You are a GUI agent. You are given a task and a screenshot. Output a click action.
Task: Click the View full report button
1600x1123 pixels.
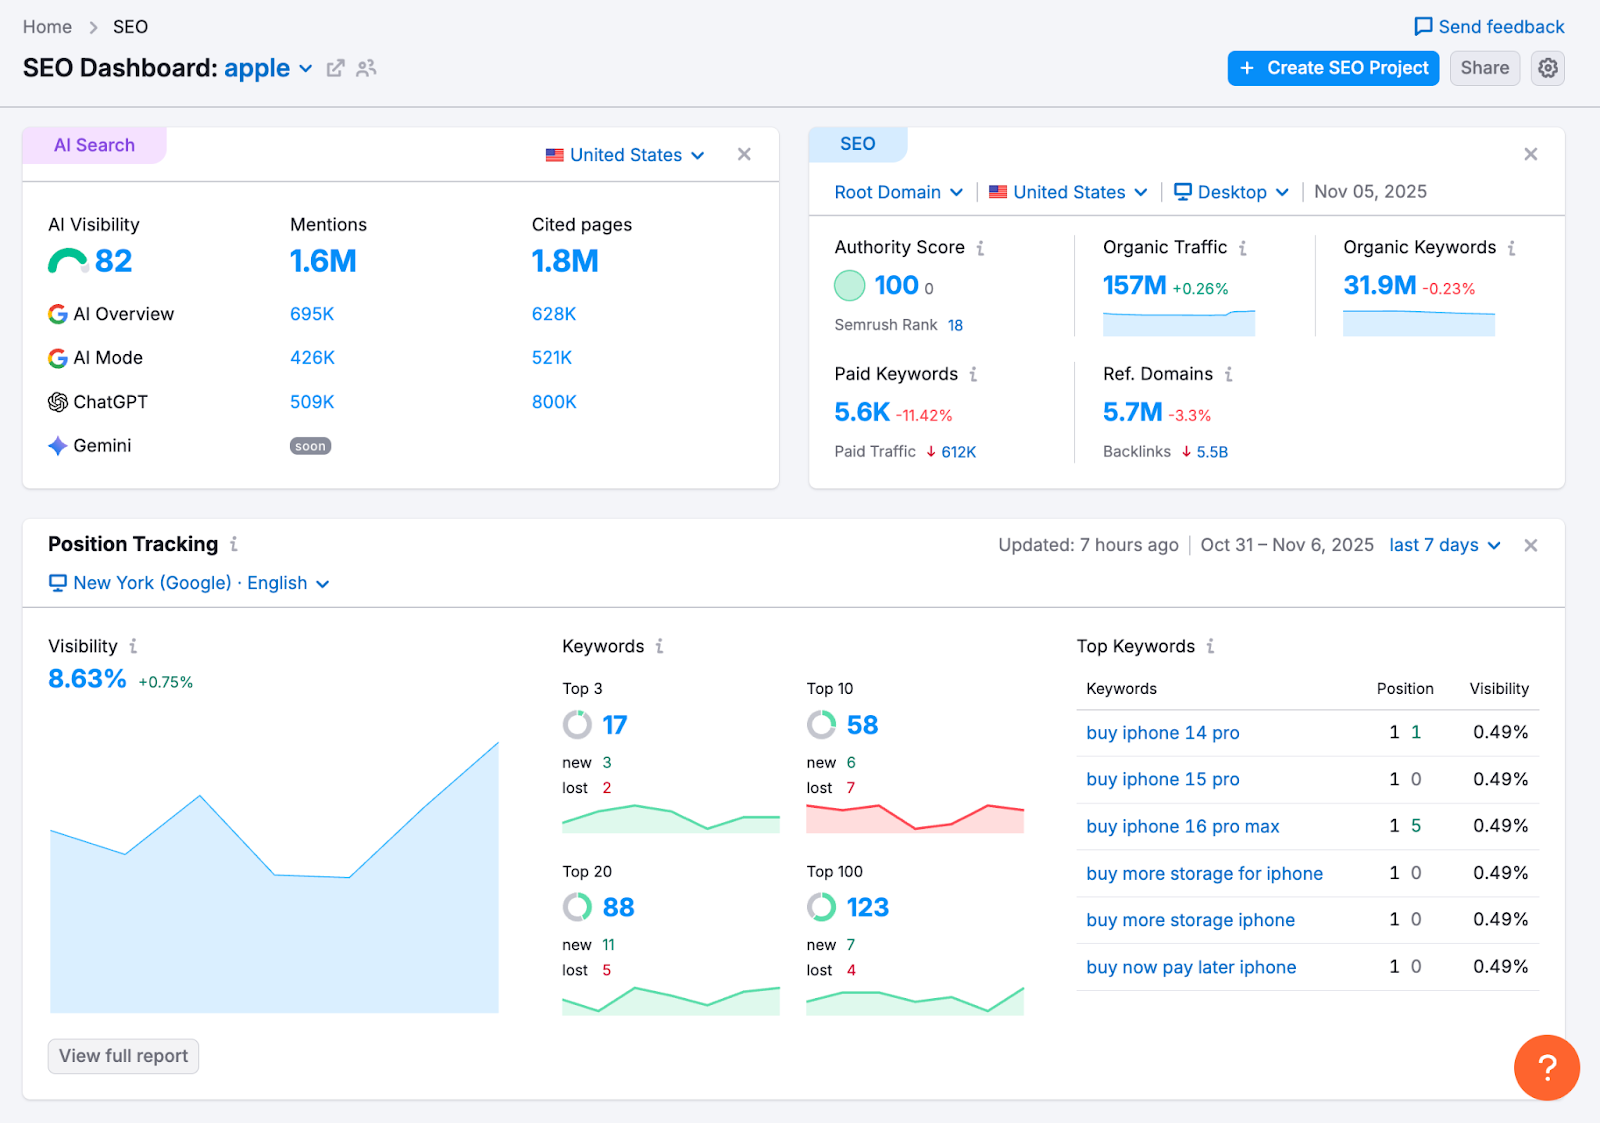[123, 1056]
